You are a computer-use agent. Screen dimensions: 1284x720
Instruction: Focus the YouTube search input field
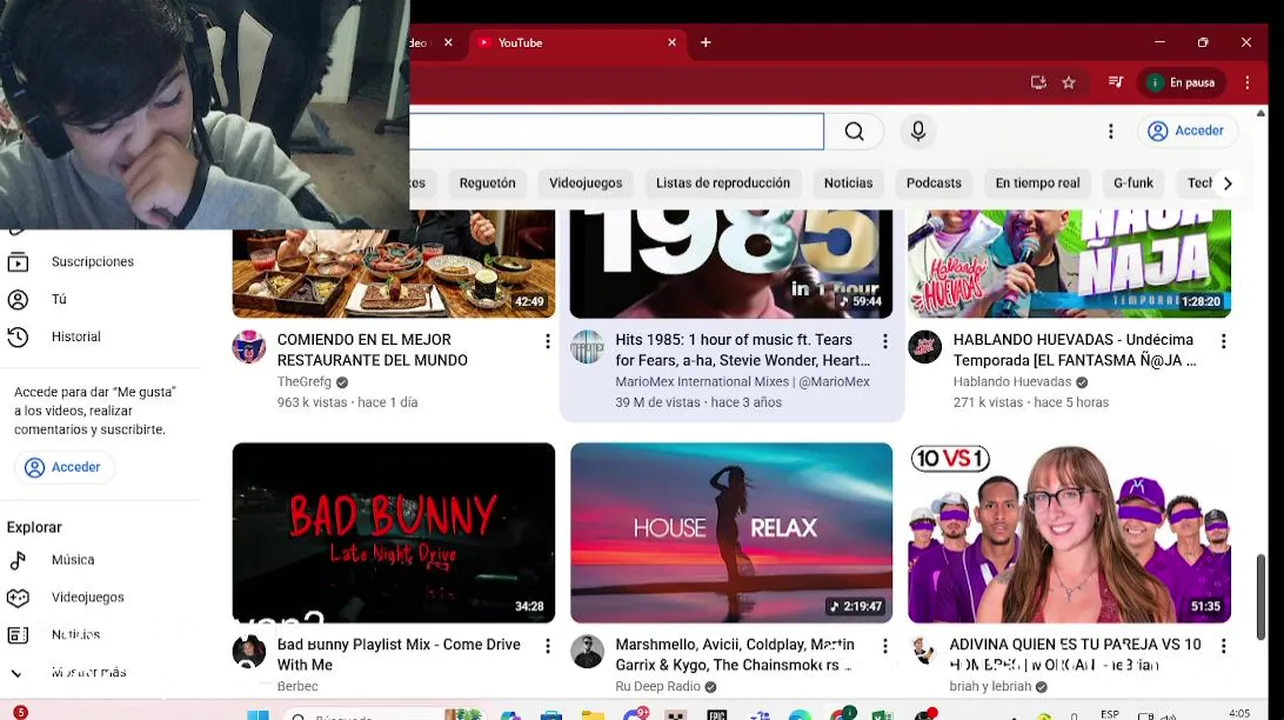(x=616, y=132)
